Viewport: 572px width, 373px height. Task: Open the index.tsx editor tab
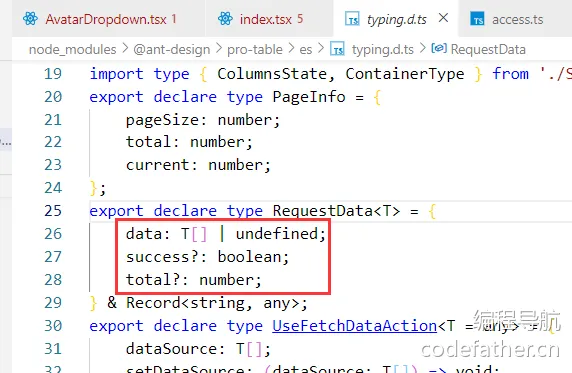click(269, 19)
